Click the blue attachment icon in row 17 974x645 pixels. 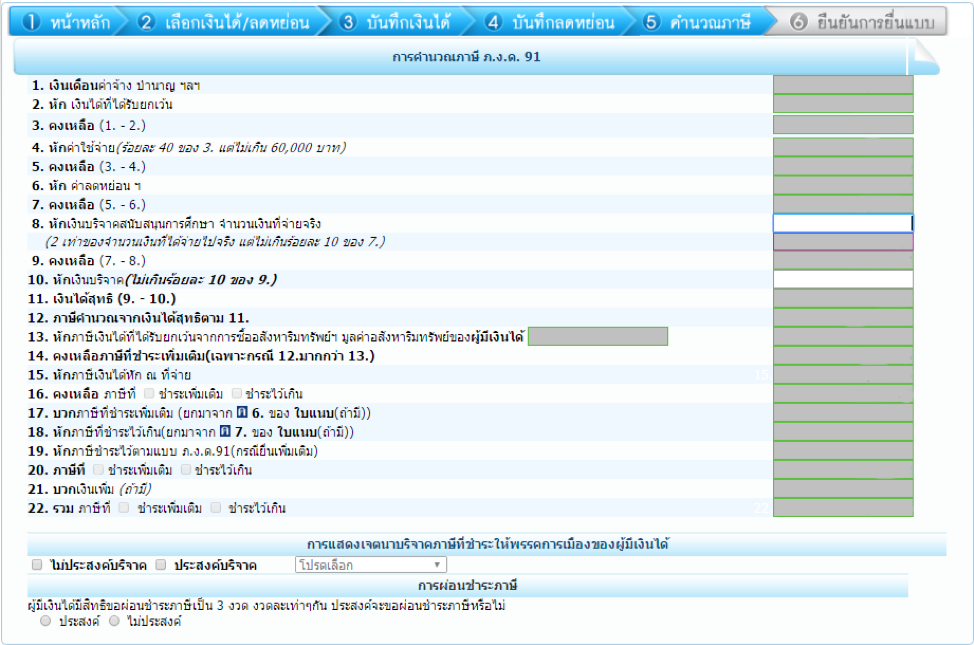[x=240, y=413]
